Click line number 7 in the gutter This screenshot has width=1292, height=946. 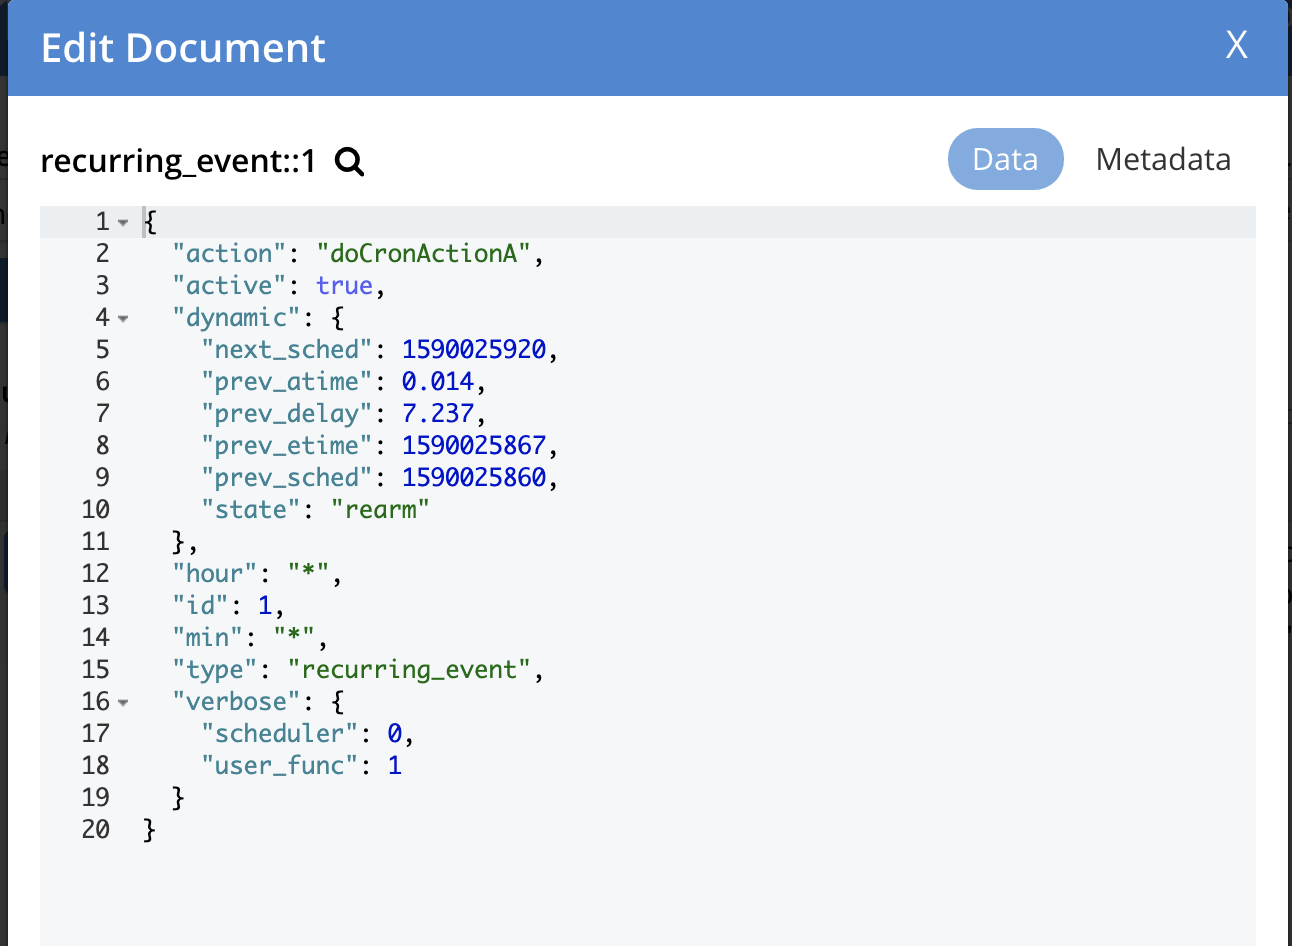pos(103,414)
